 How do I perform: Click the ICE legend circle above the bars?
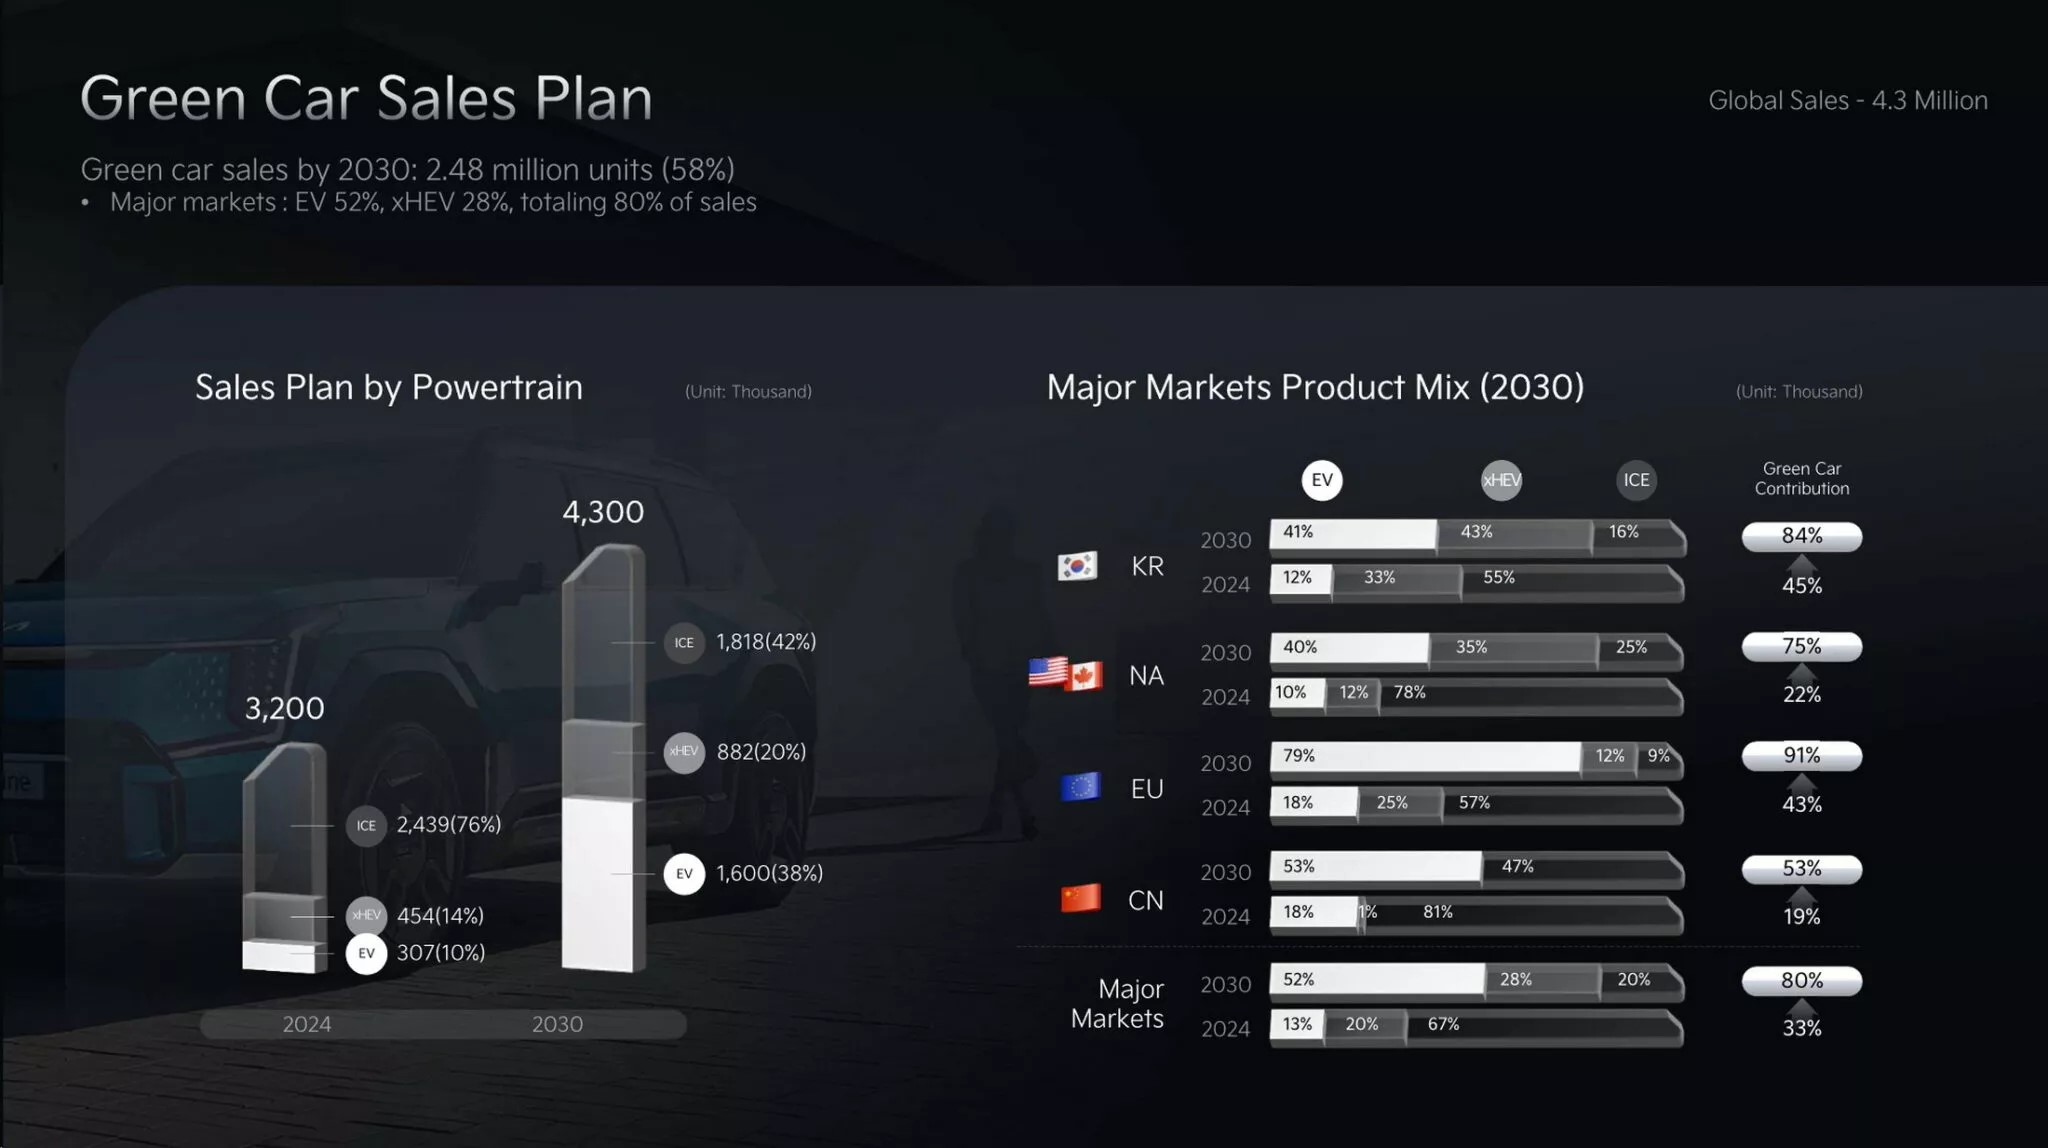click(x=1636, y=480)
